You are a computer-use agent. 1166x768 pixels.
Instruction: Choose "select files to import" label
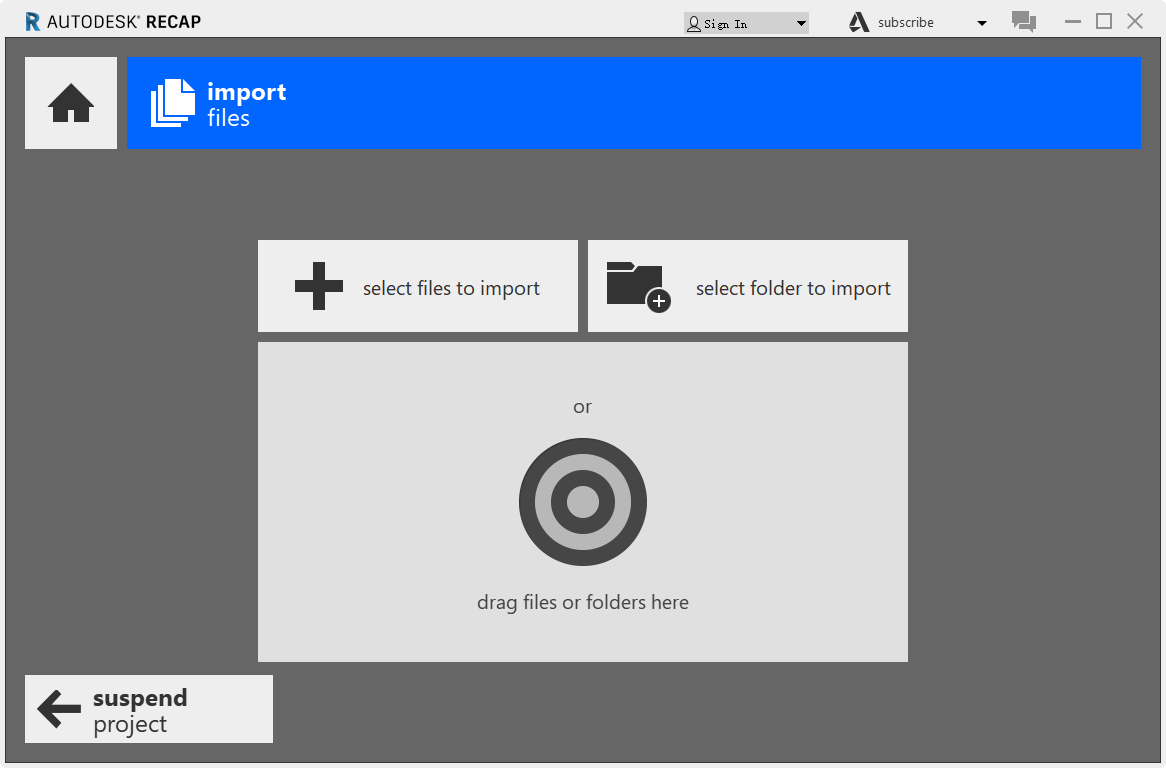point(451,288)
